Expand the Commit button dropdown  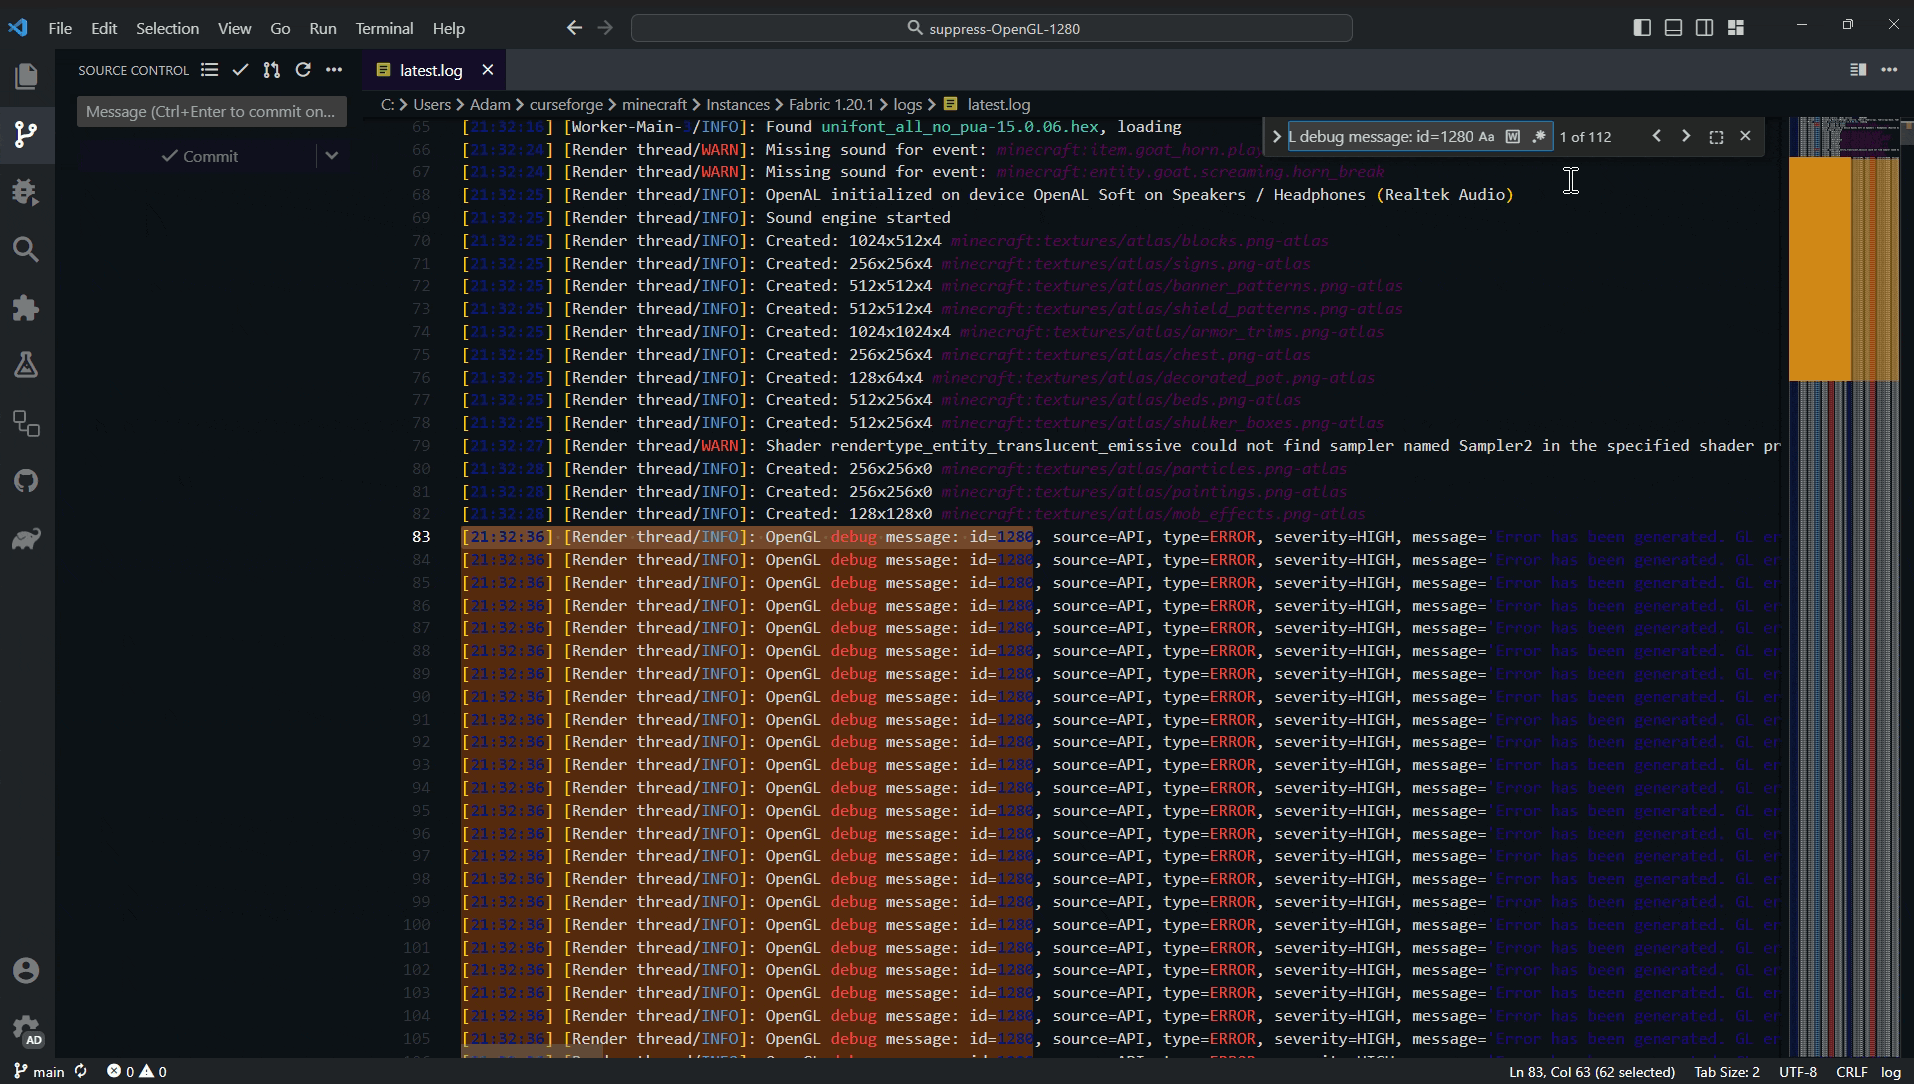tap(333, 156)
